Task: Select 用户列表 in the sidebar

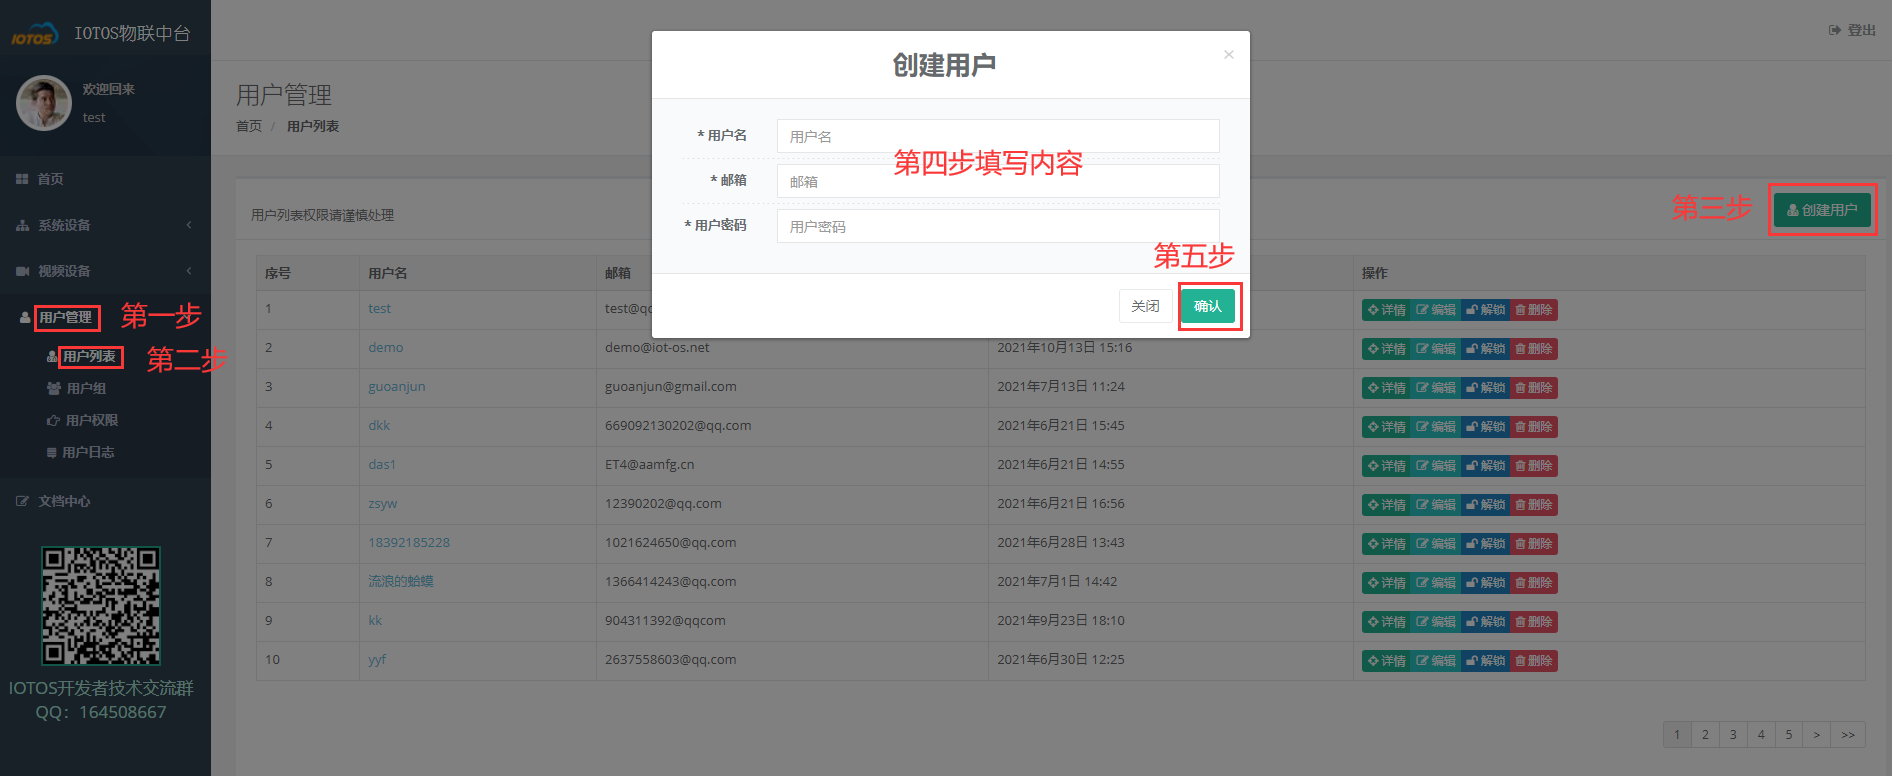Action: [x=89, y=357]
